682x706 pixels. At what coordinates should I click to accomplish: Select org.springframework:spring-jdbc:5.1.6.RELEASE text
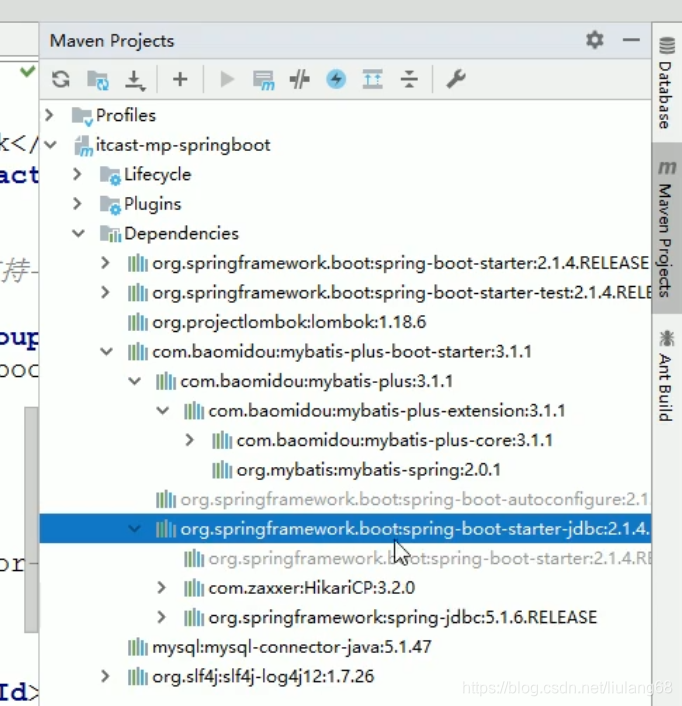point(403,618)
